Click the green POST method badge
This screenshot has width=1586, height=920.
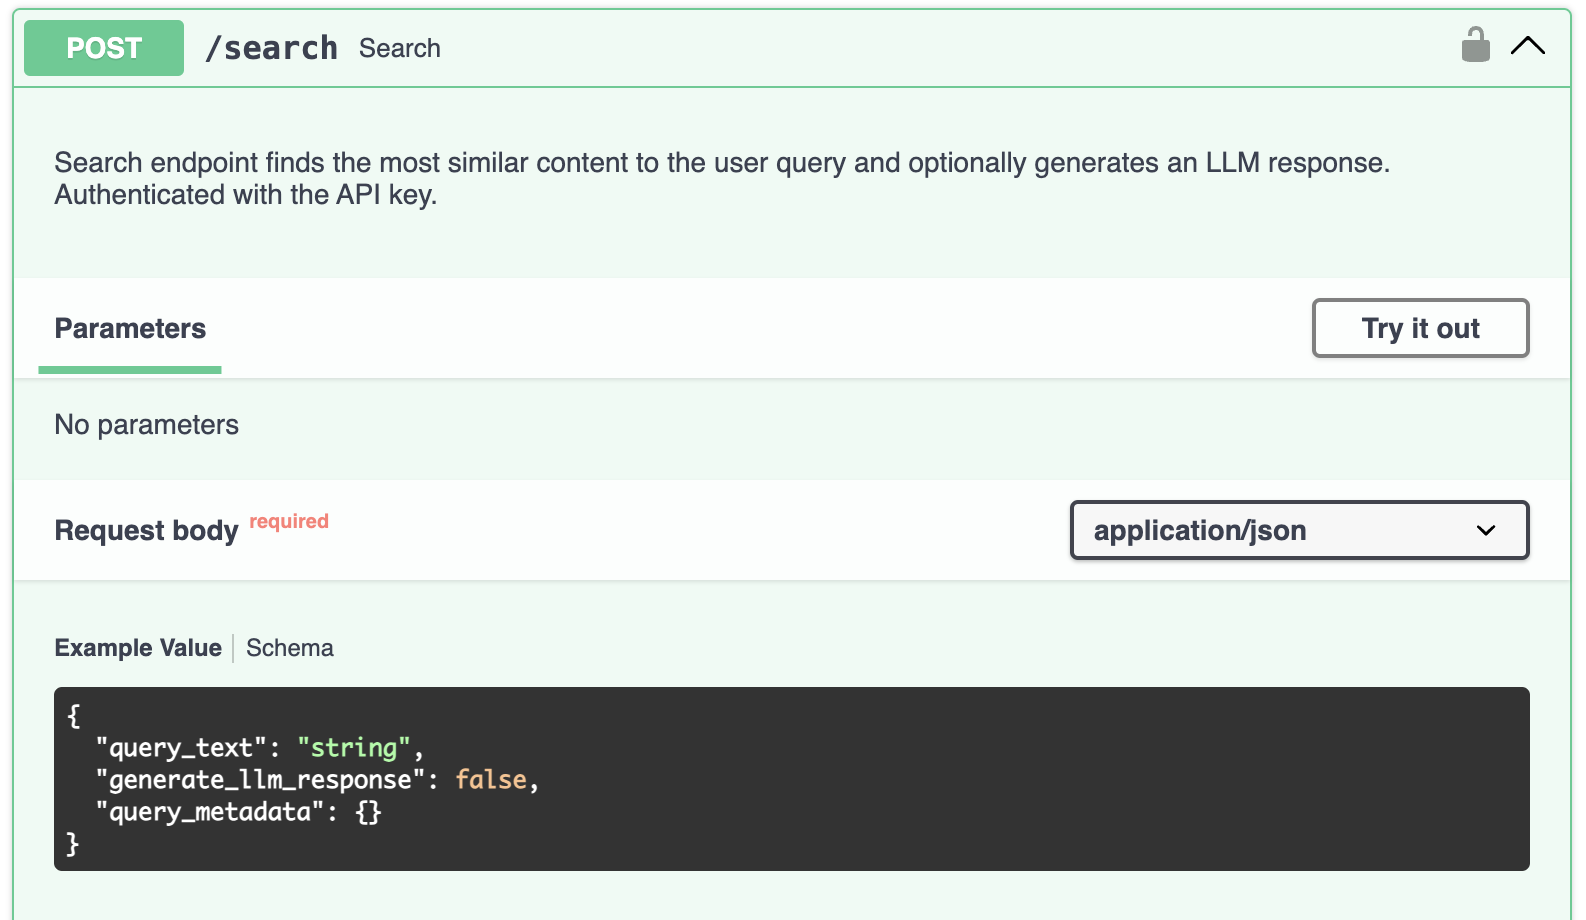(x=104, y=48)
